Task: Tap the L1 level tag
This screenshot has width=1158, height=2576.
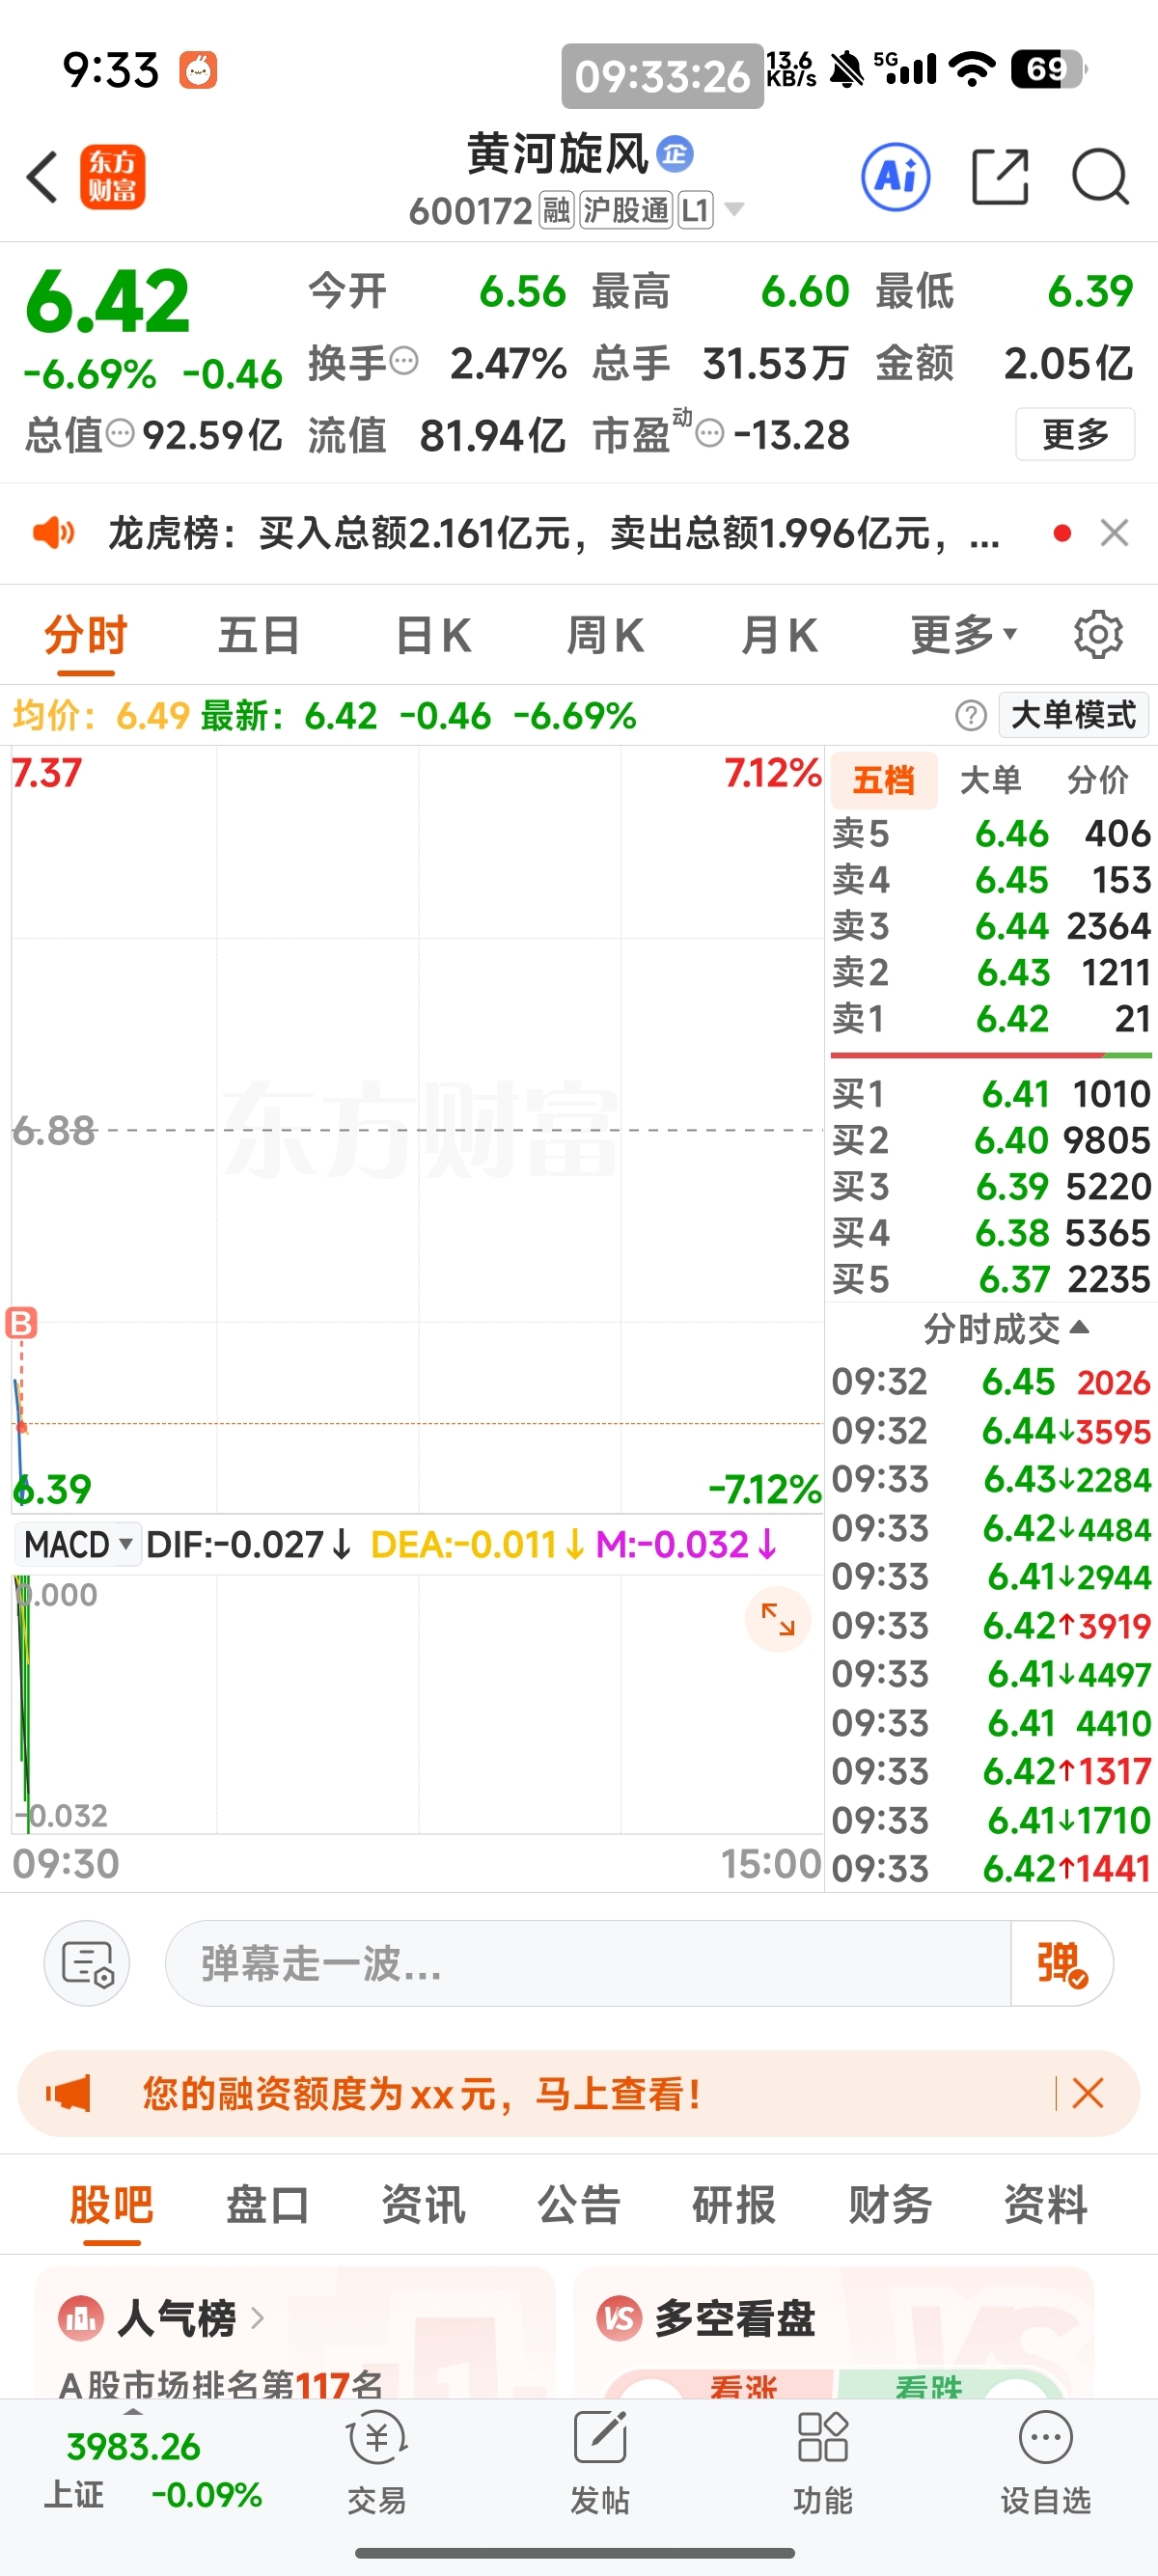Action: tap(695, 210)
